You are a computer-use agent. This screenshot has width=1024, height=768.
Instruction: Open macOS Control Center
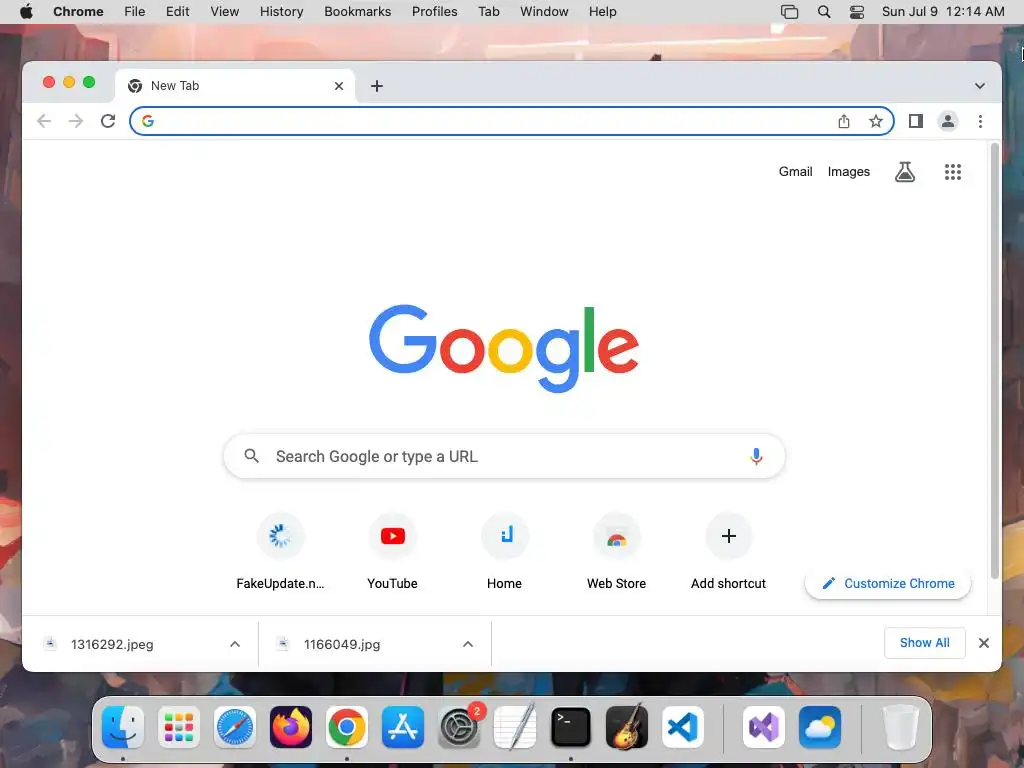pos(857,12)
